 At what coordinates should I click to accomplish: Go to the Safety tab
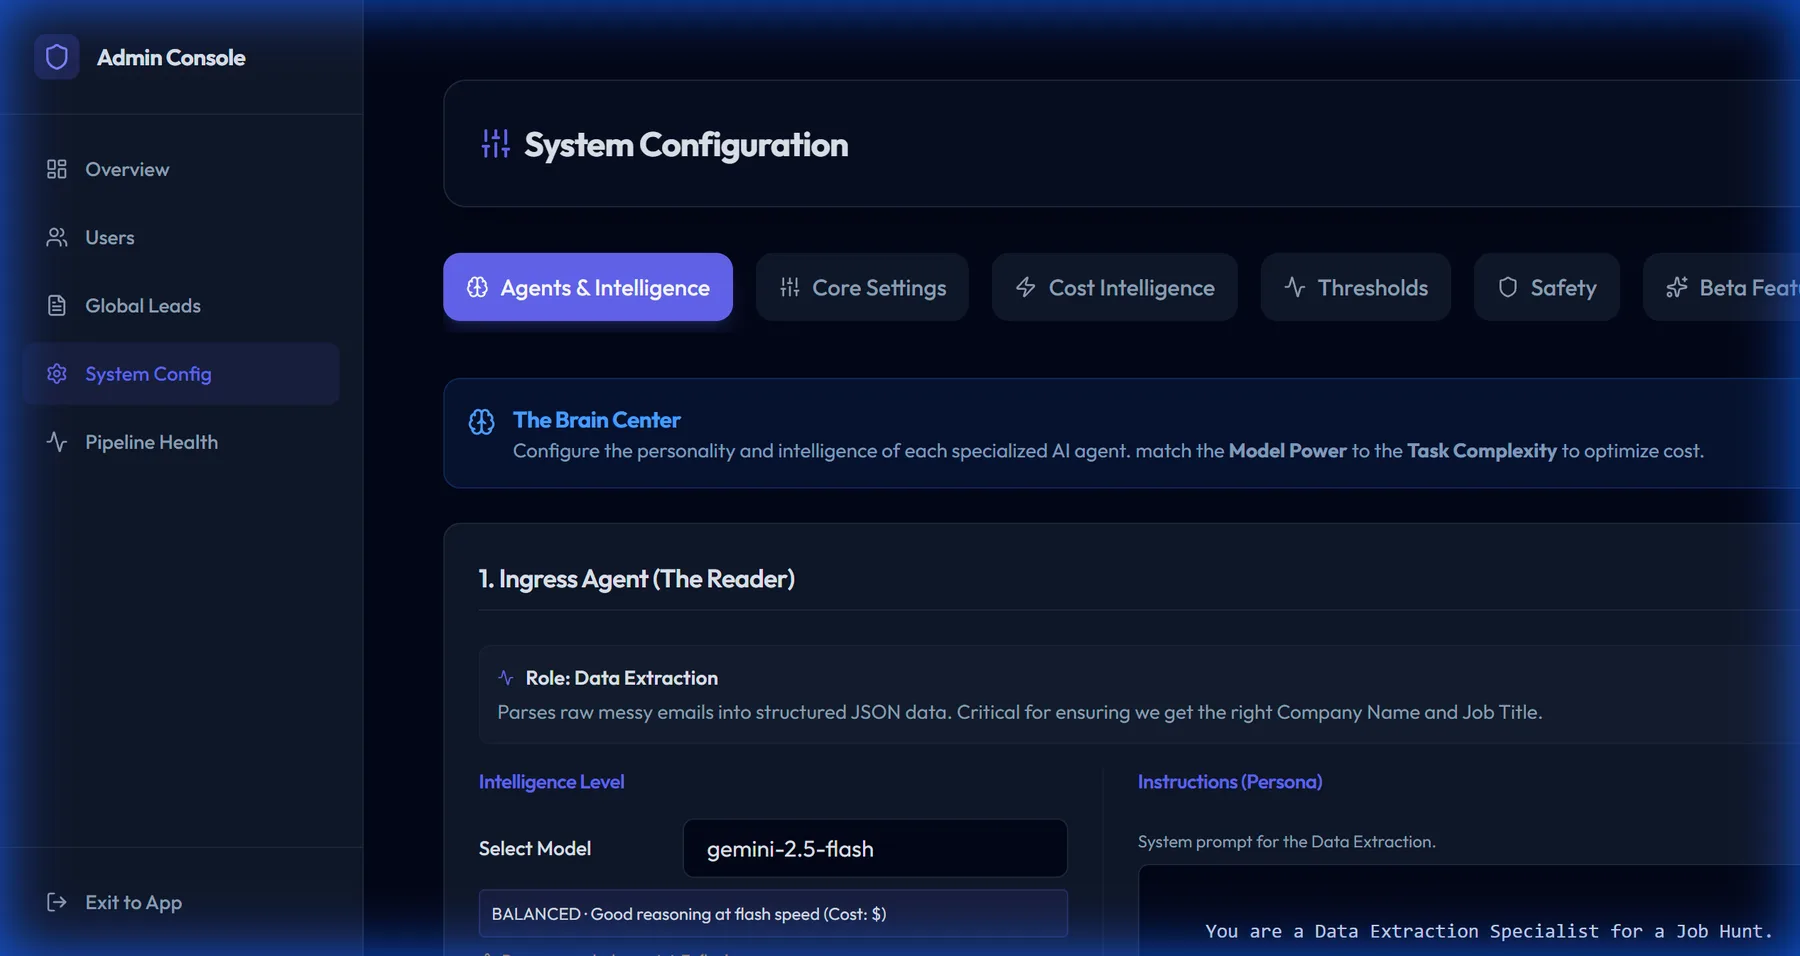(1546, 287)
